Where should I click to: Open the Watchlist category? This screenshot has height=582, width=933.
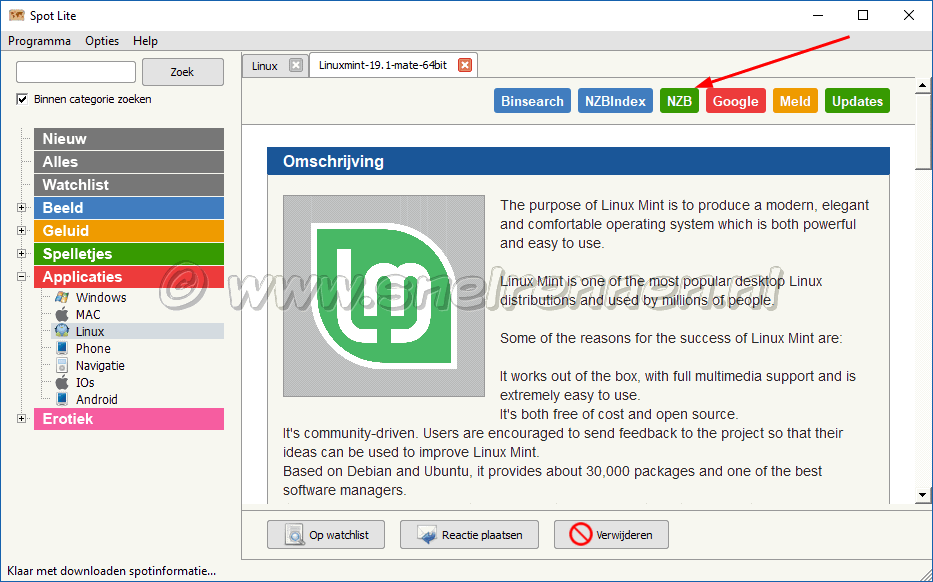point(129,184)
